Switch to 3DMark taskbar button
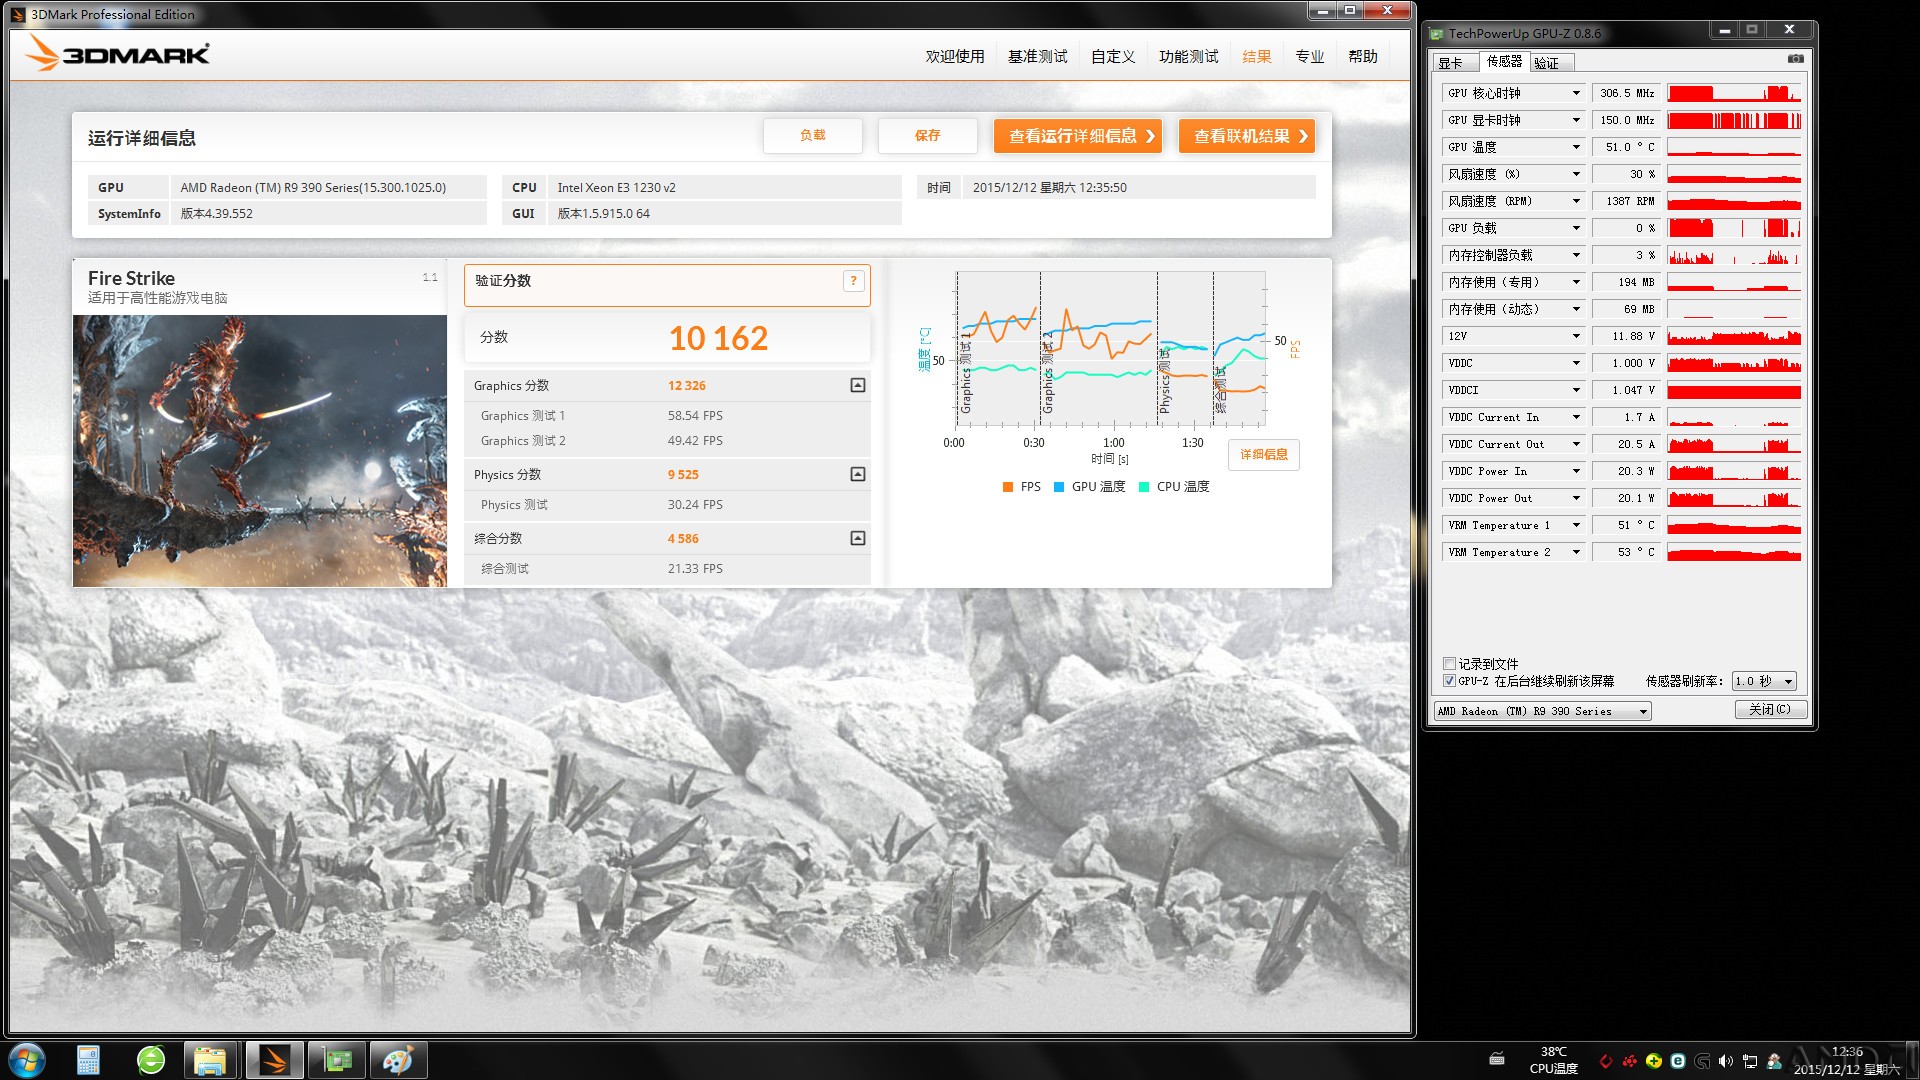Image resolution: width=1920 pixels, height=1080 pixels. tap(274, 1060)
